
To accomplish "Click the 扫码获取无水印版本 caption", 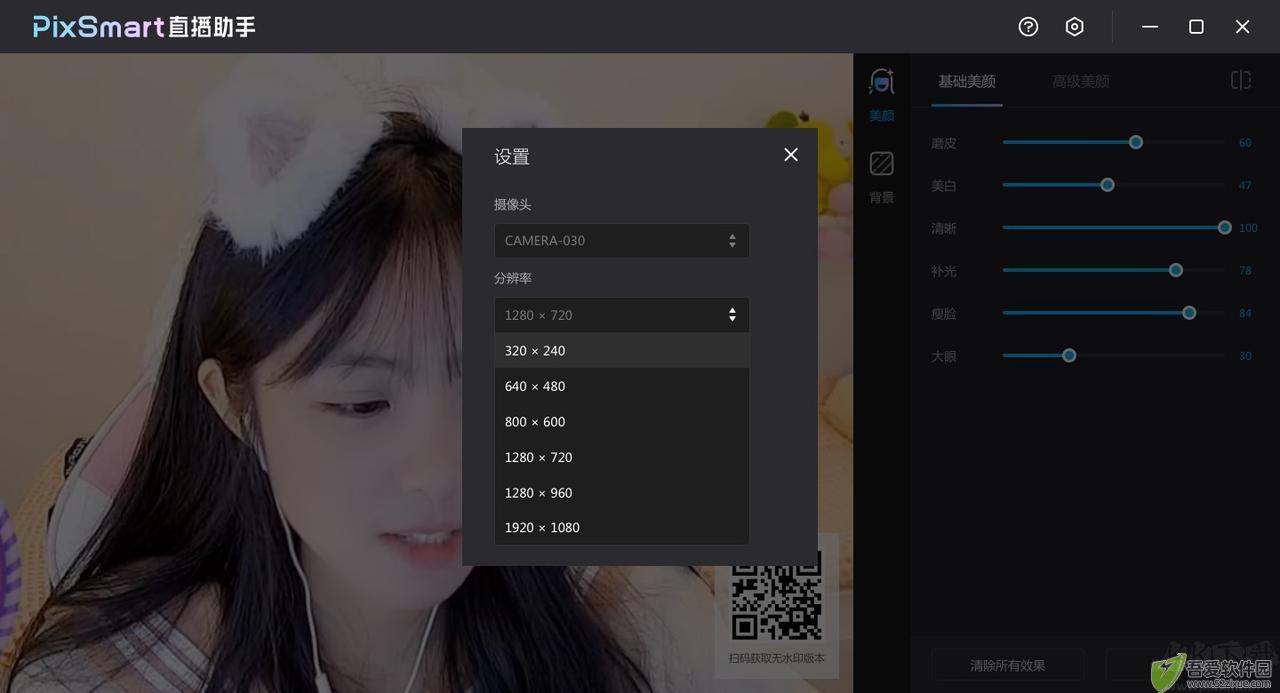I will click(777, 658).
